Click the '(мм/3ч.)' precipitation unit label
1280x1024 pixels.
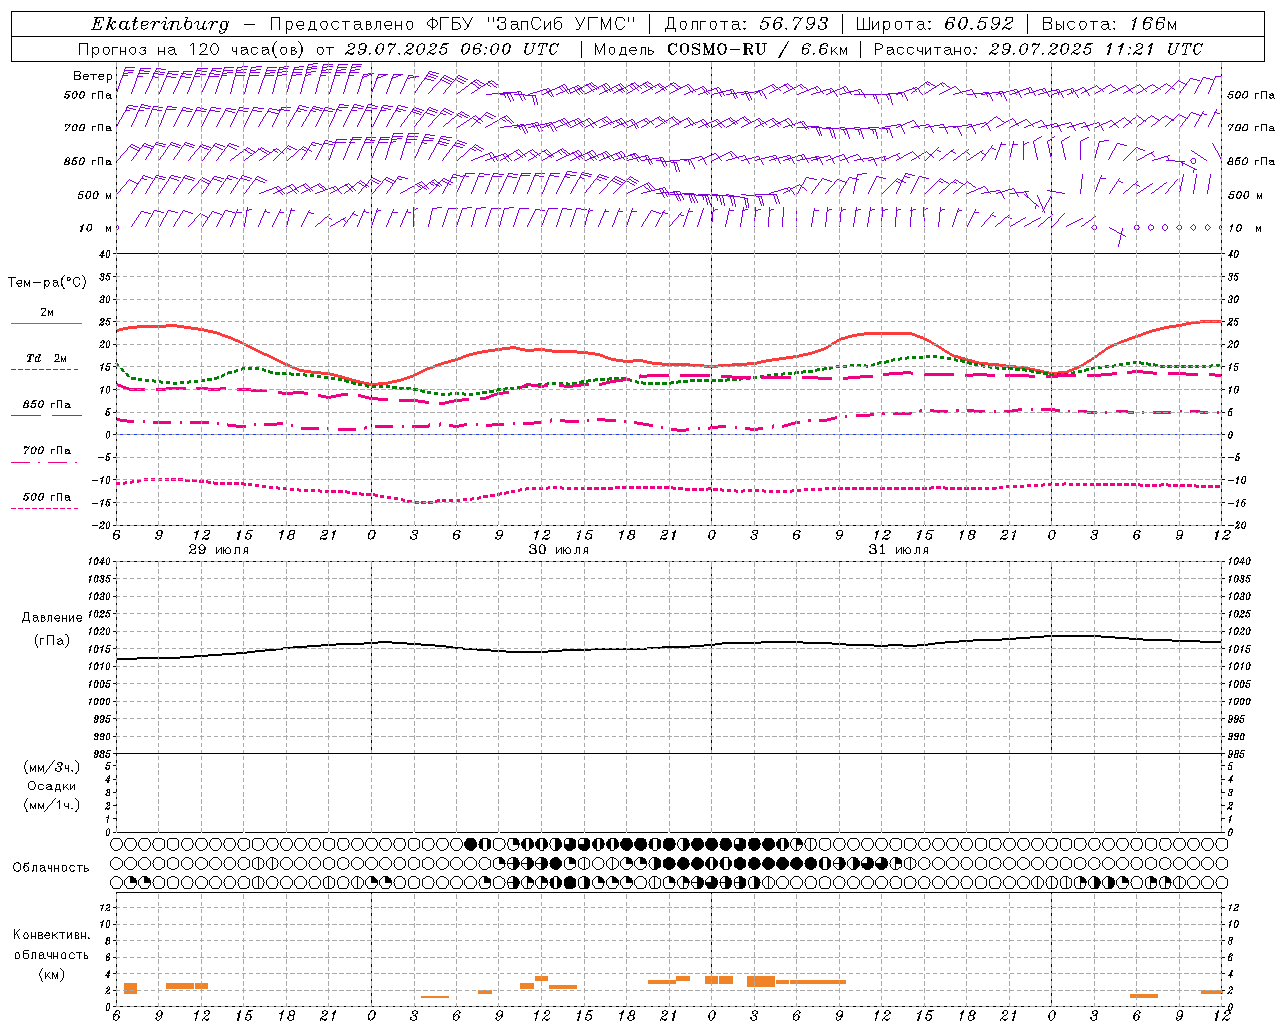(52, 767)
